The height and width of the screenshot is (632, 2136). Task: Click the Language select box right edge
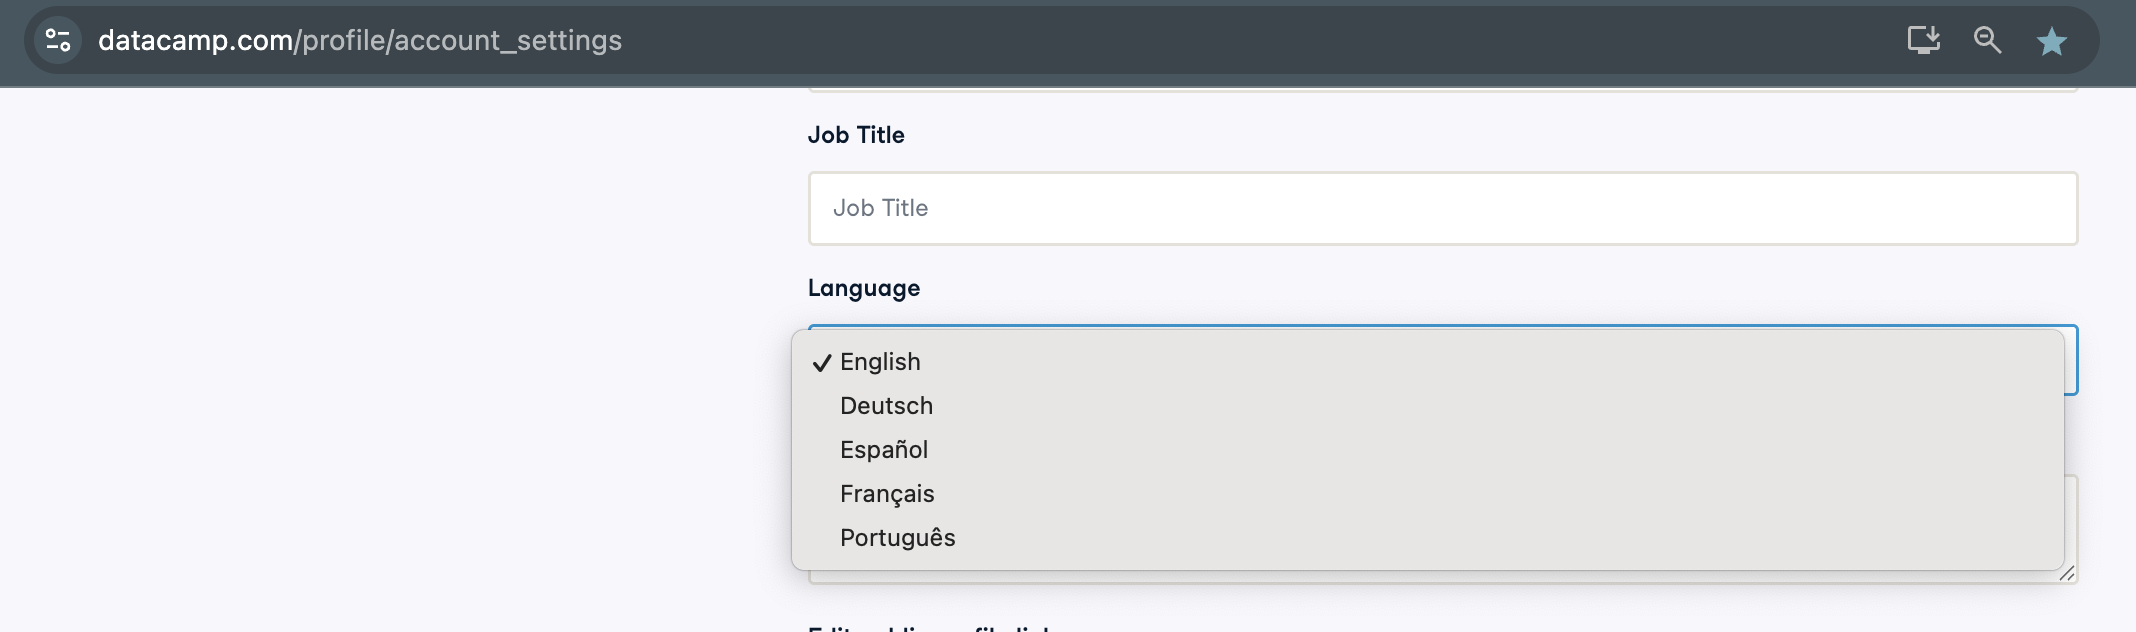coord(2072,360)
